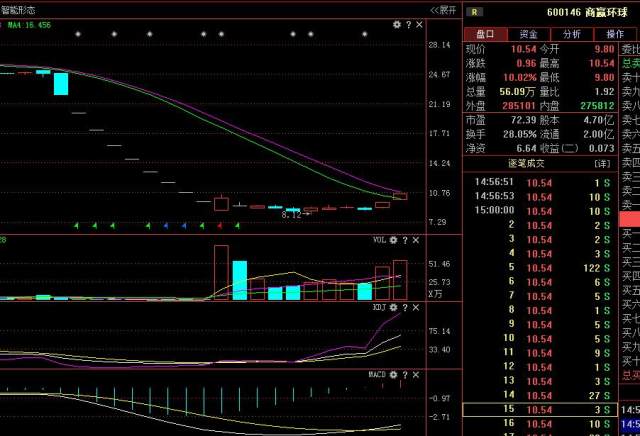Click 今开 value 9.80

point(604,49)
